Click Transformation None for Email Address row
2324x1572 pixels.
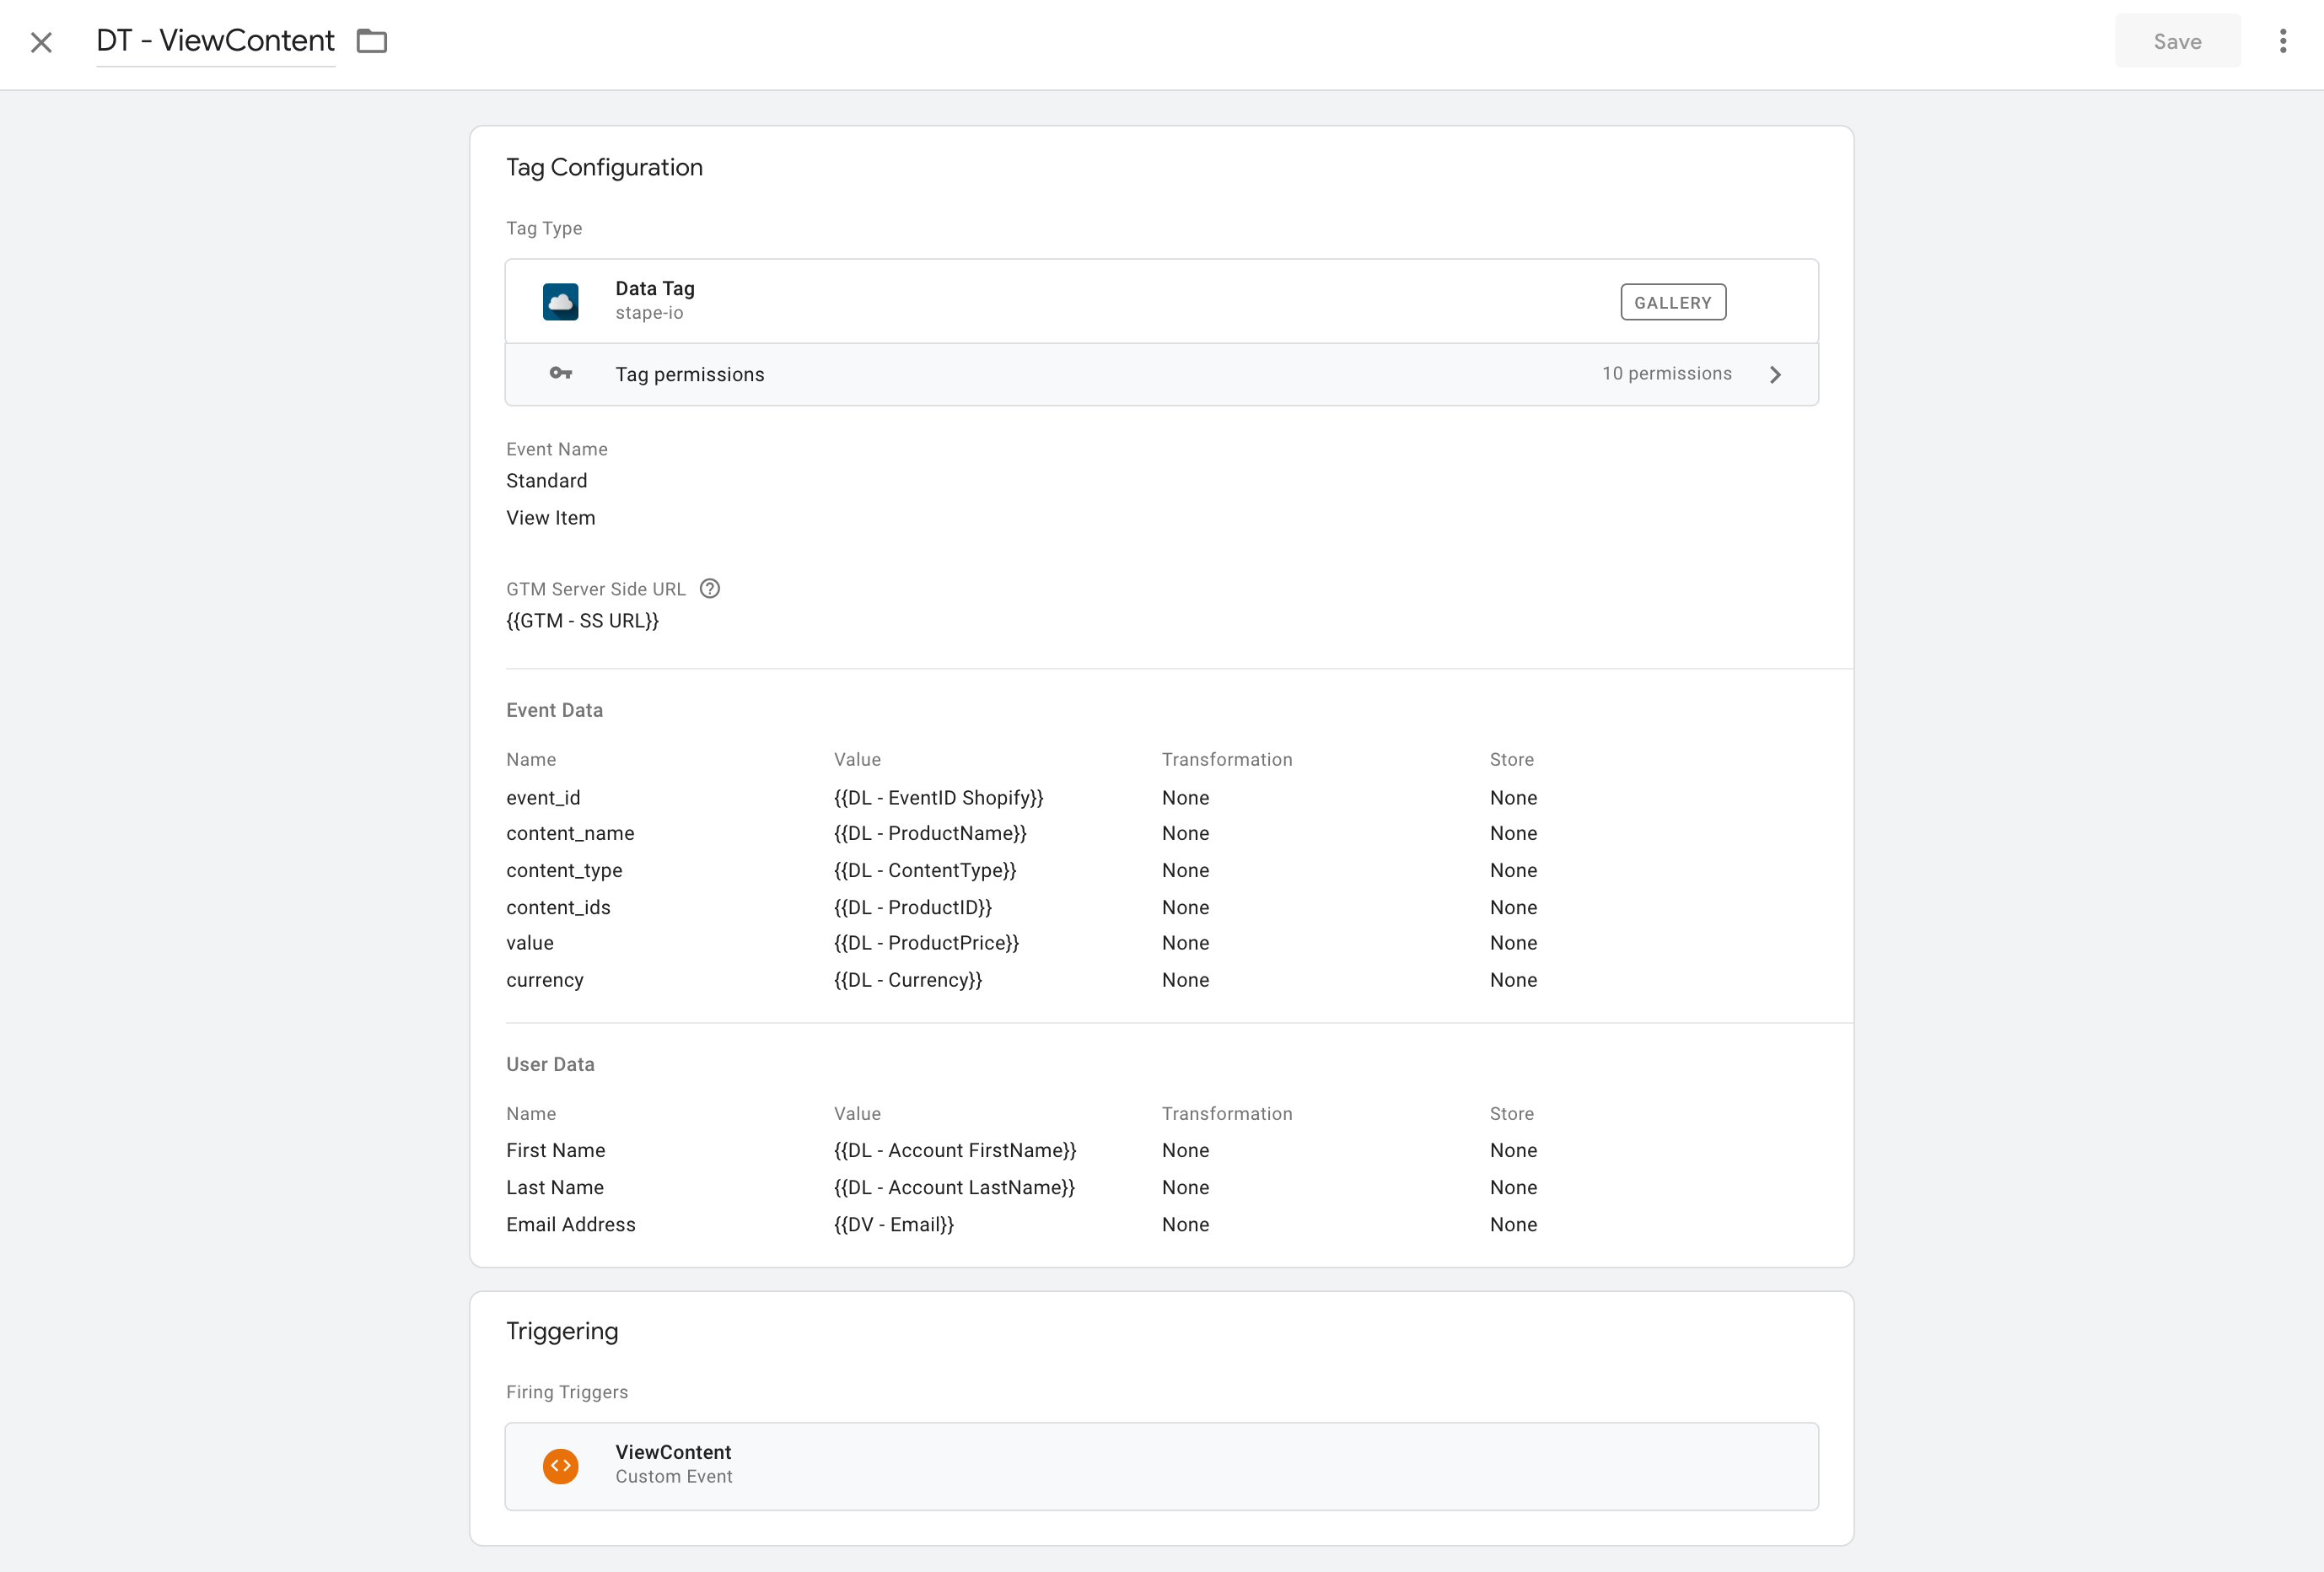1185,1224
